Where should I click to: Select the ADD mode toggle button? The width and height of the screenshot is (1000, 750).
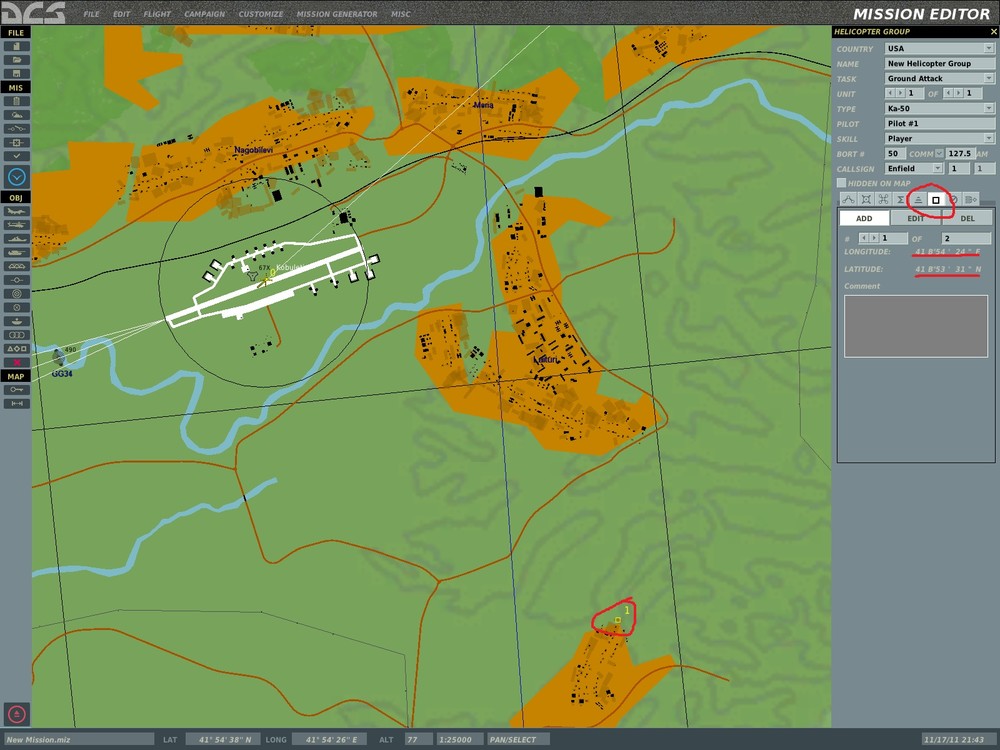[x=864, y=218]
